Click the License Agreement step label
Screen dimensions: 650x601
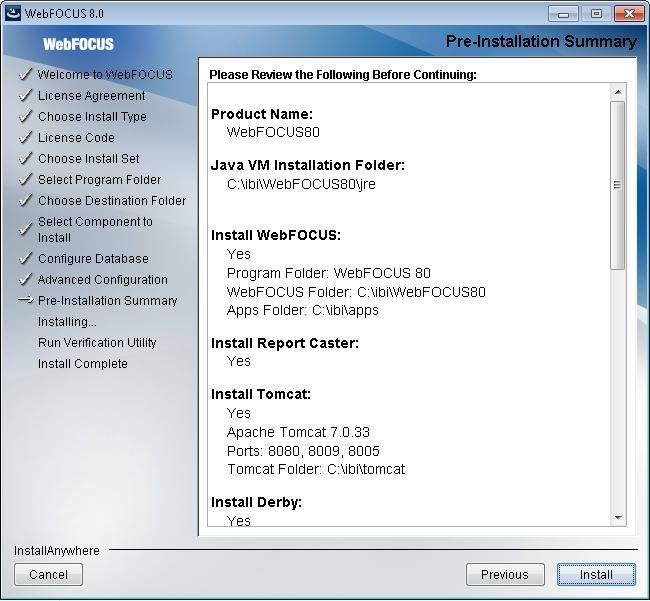(x=92, y=95)
